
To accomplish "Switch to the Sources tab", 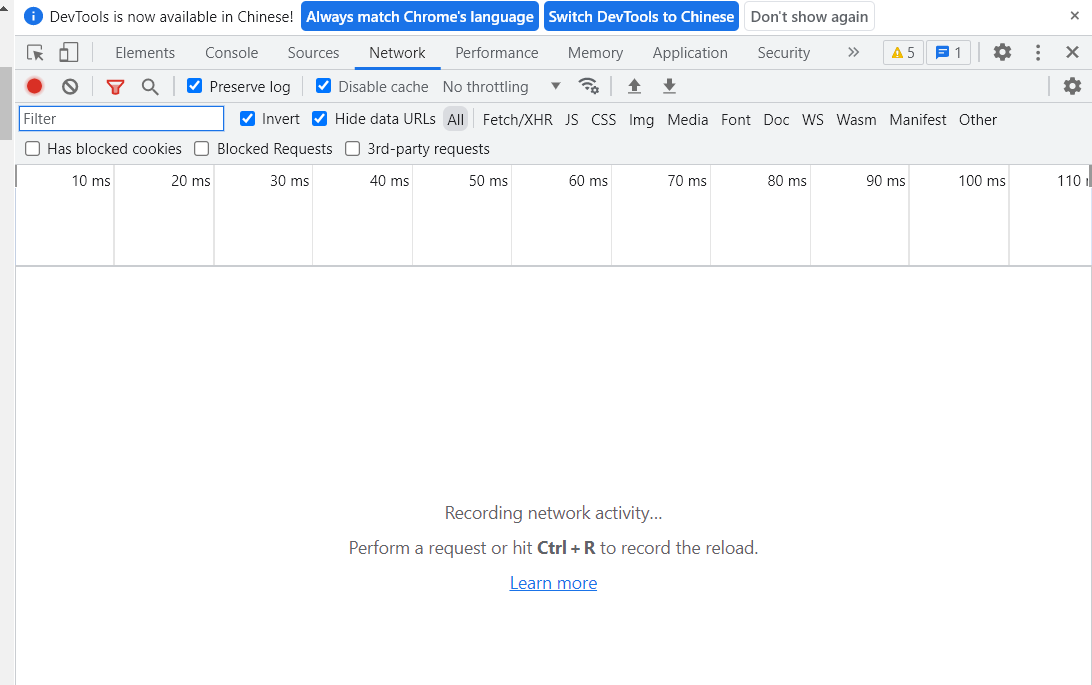I will pyautogui.click(x=313, y=53).
